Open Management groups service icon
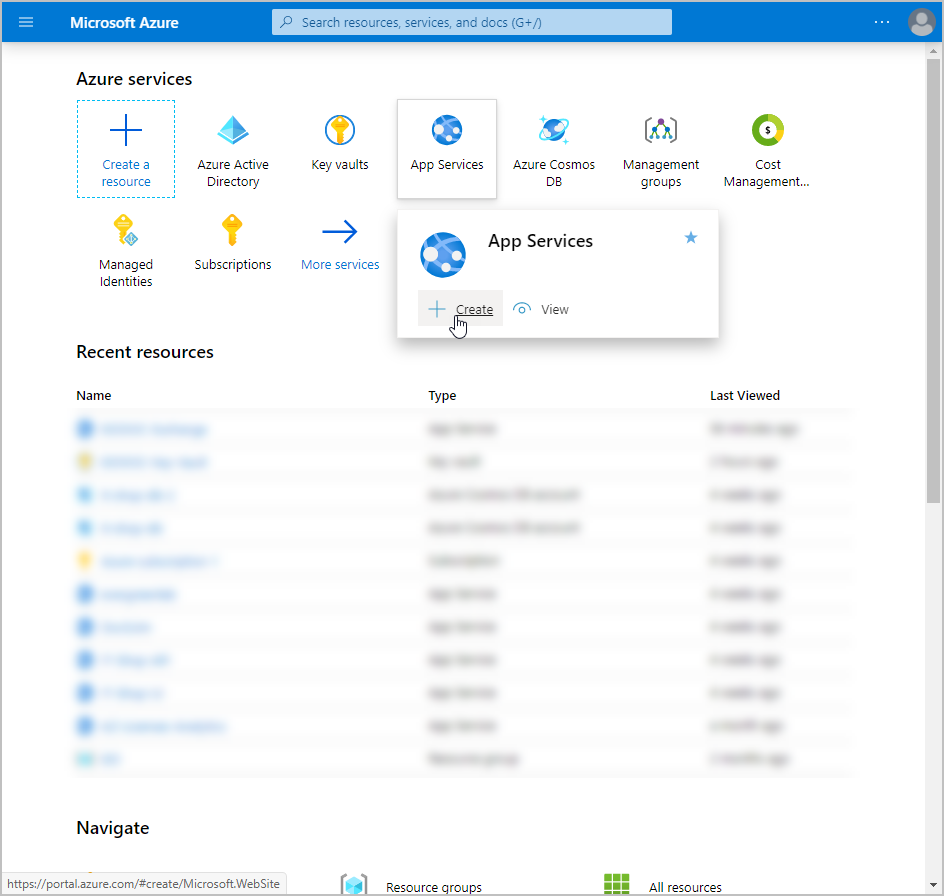 tap(661, 131)
